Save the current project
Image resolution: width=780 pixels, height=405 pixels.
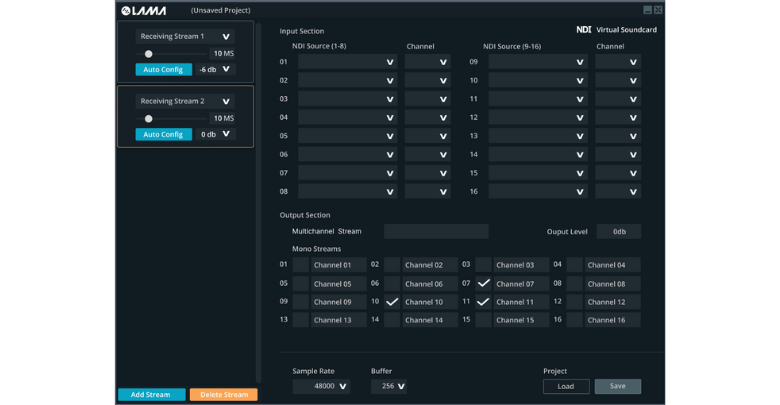(617, 386)
